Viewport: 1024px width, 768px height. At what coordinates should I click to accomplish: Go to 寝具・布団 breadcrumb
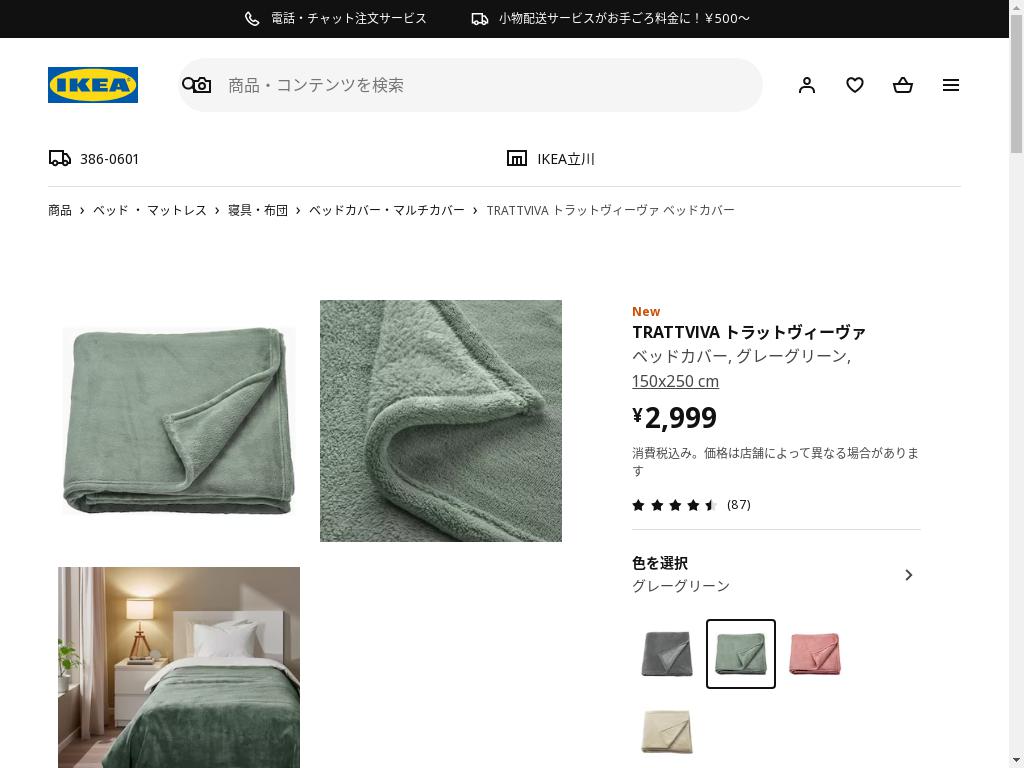pyautogui.click(x=258, y=210)
